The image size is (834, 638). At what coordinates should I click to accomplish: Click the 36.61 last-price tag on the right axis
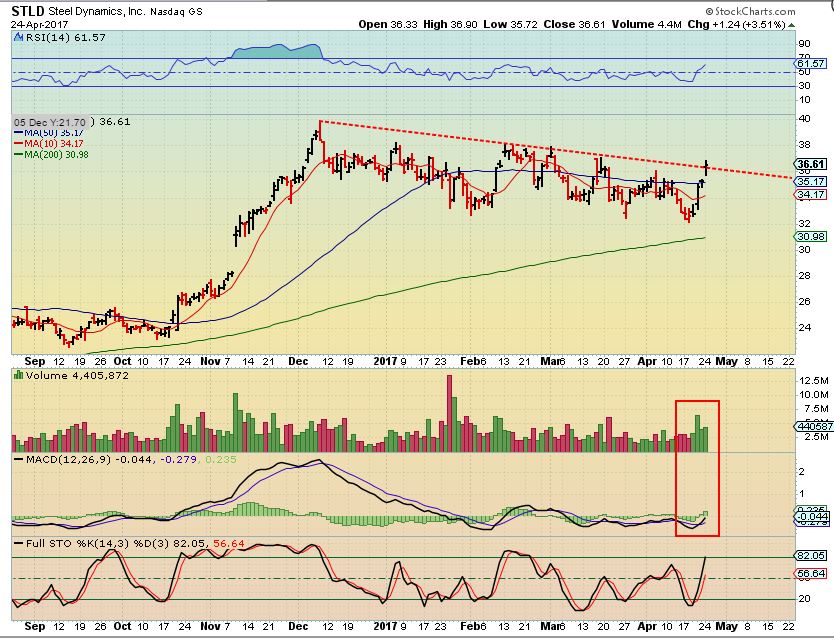tap(811, 164)
